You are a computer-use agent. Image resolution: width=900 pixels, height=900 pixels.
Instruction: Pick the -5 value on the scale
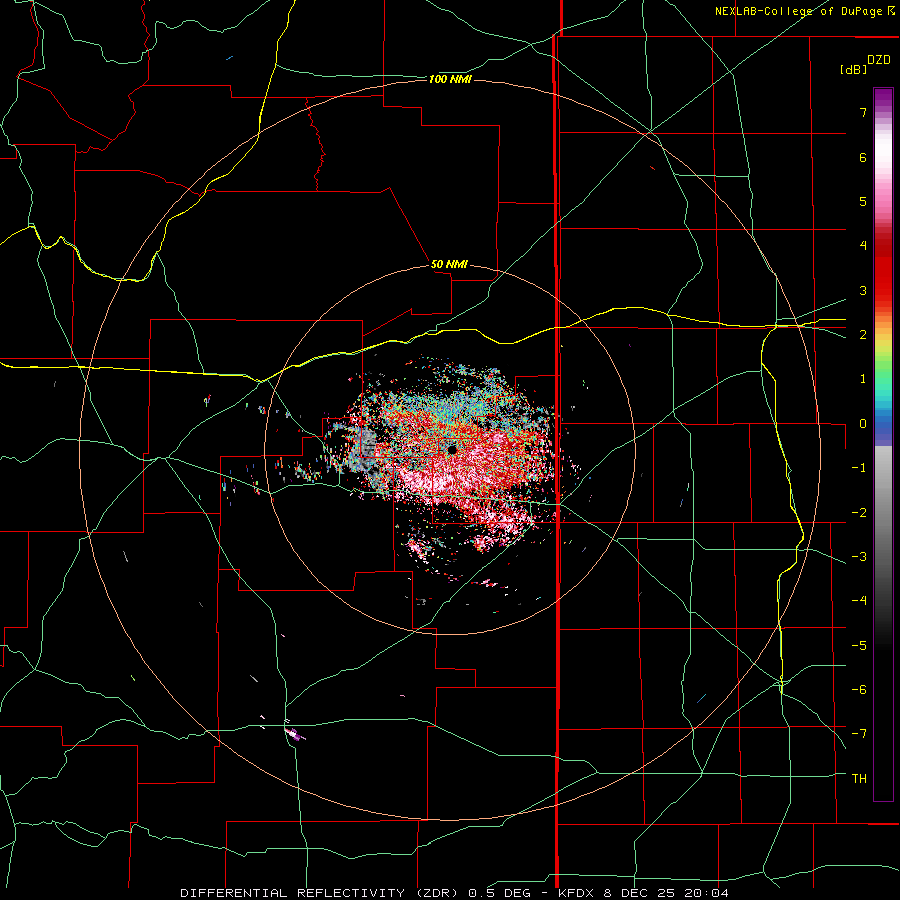[x=859, y=645]
